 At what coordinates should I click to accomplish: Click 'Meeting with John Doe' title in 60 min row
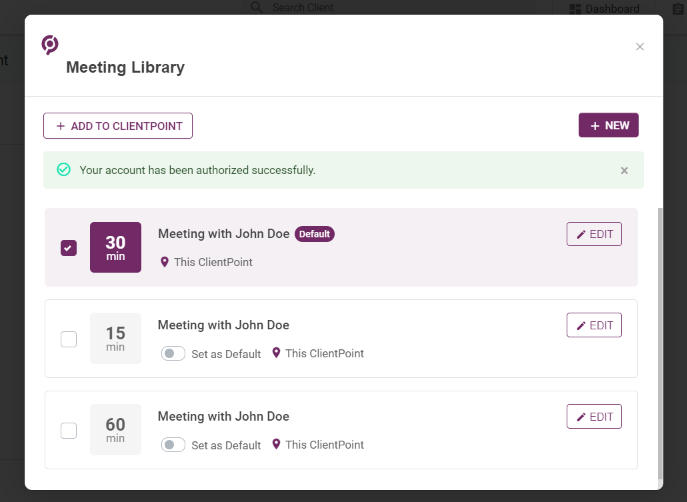(223, 416)
